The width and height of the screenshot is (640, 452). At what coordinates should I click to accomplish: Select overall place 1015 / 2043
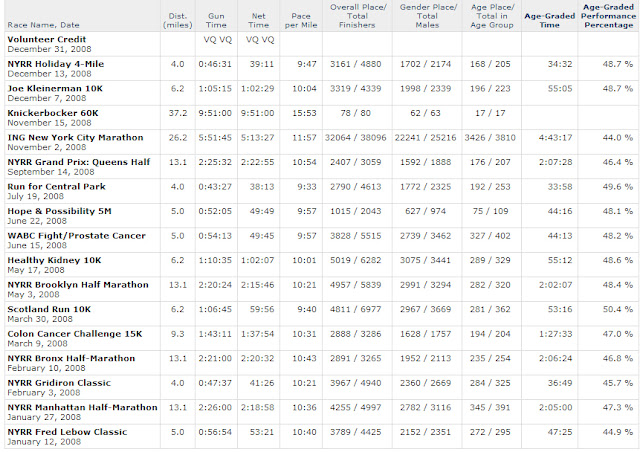[x=356, y=211]
